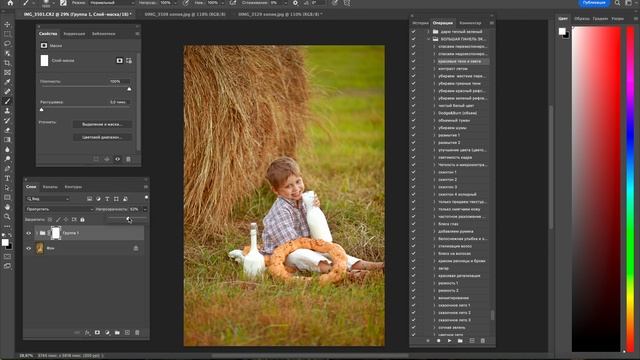Select the Gradient tool
This screenshot has height=360, width=640.
(7, 140)
